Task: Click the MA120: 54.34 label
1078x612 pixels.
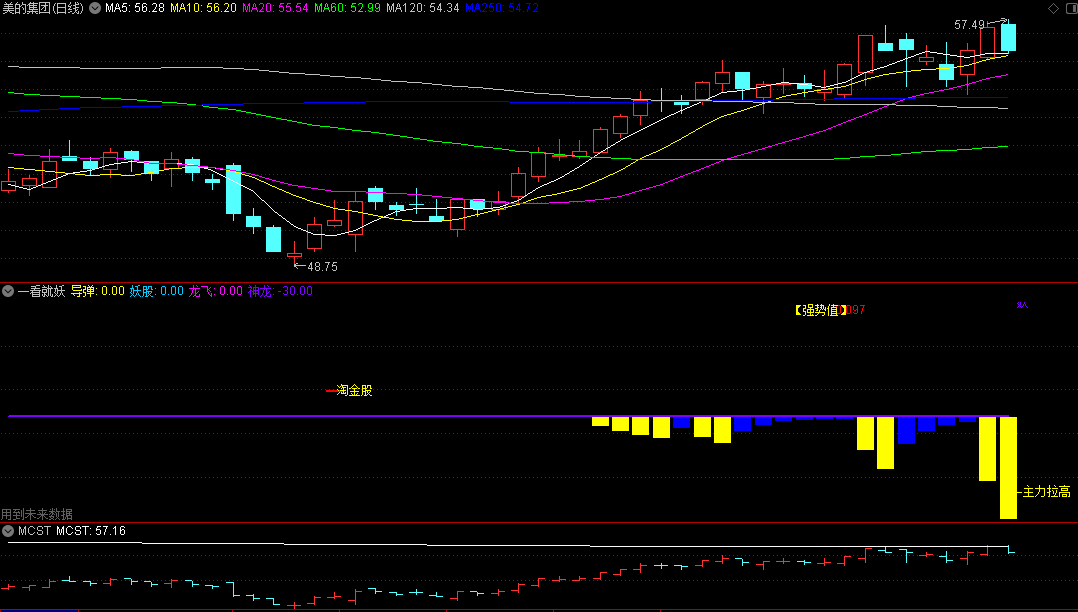Action: click(x=423, y=8)
